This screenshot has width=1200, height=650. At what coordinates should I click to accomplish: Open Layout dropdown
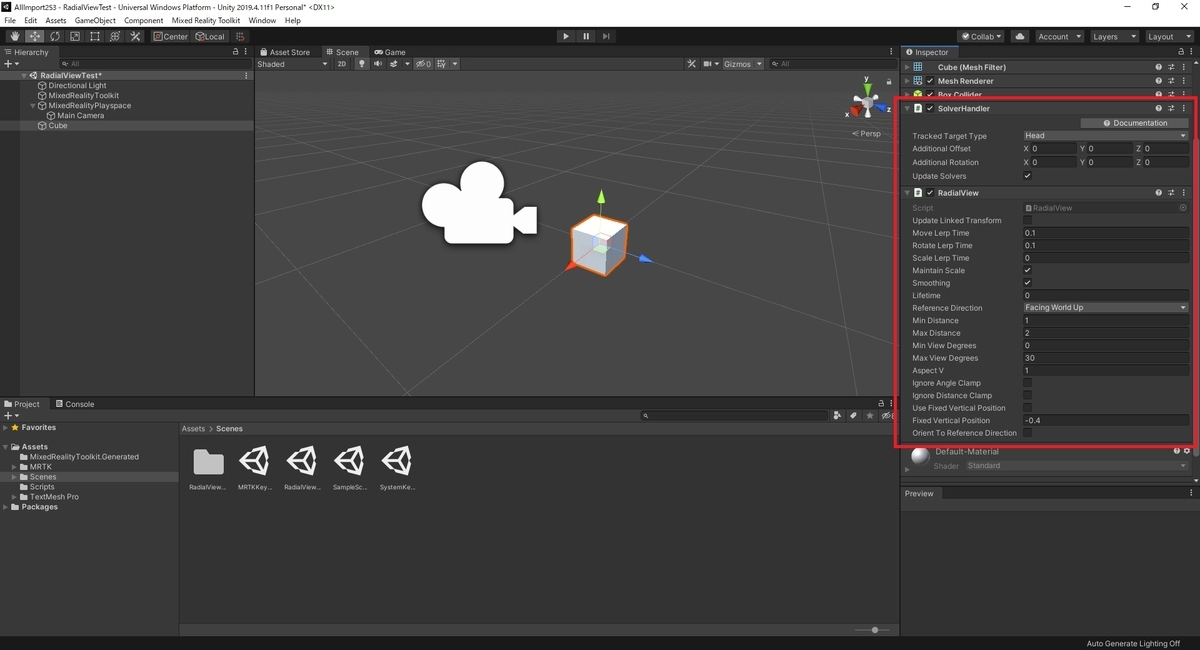click(x=1168, y=36)
